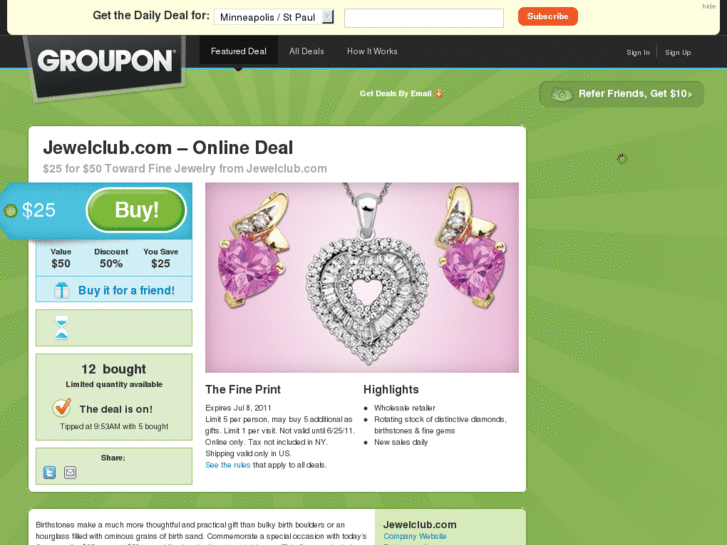Image resolution: width=727 pixels, height=545 pixels.
Task: Click the red plus icon beside Get Deals By Email
Action: coord(439,94)
